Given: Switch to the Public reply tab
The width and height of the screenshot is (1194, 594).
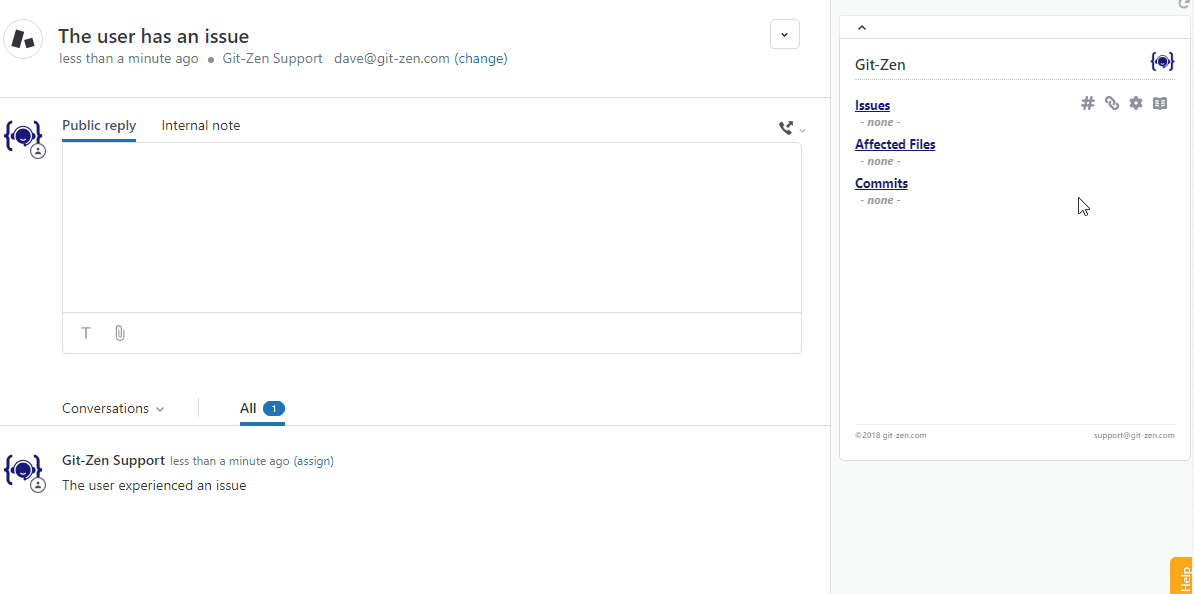Looking at the screenshot, I should [99, 126].
